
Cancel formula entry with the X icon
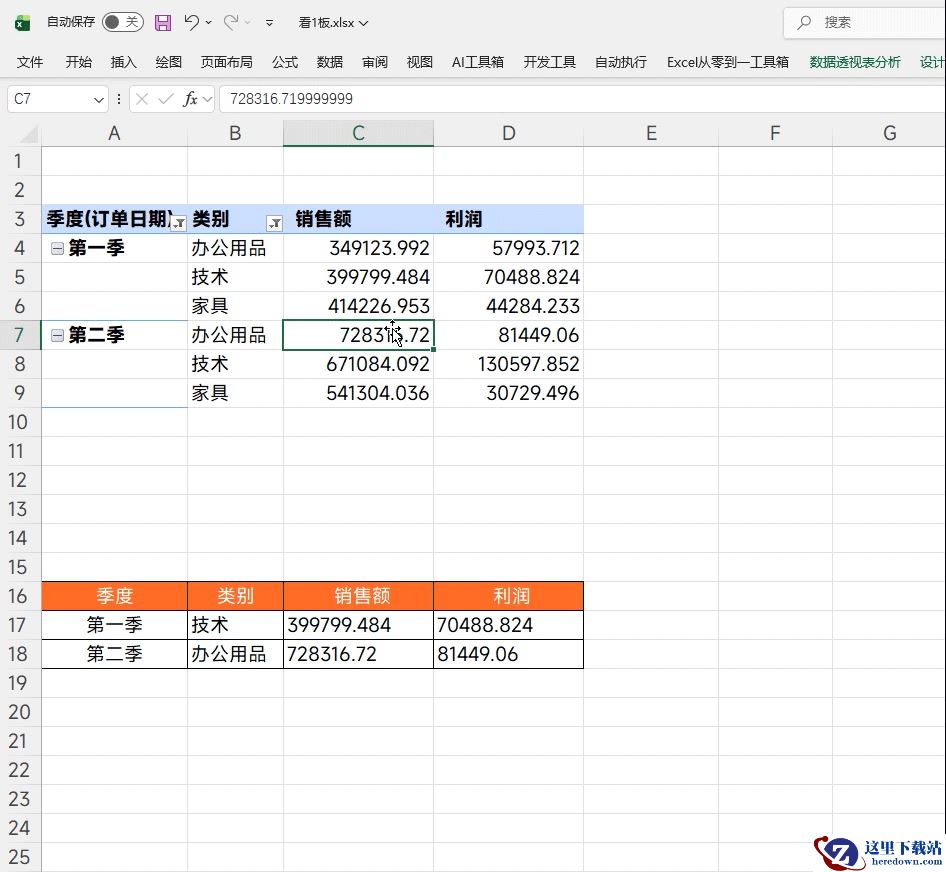point(142,99)
